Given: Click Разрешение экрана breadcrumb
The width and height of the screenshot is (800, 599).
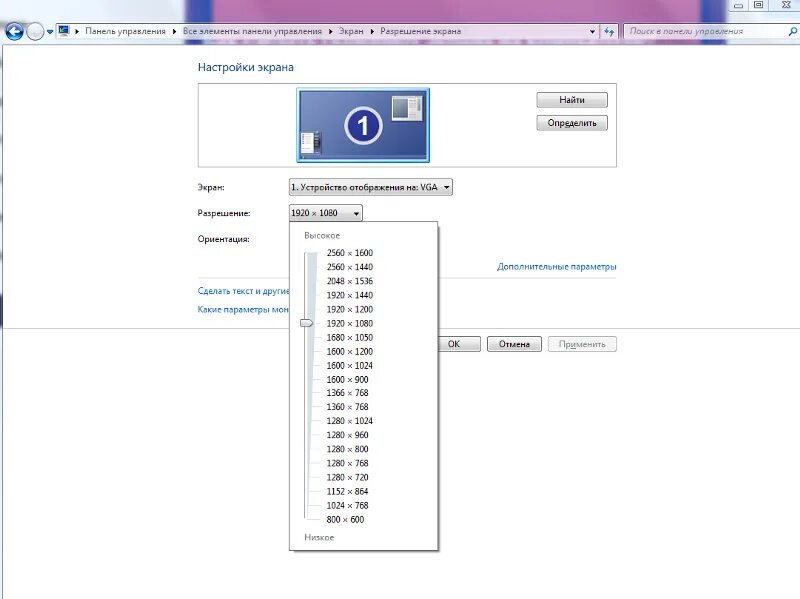Looking at the screenshot, I should [420, 31].
